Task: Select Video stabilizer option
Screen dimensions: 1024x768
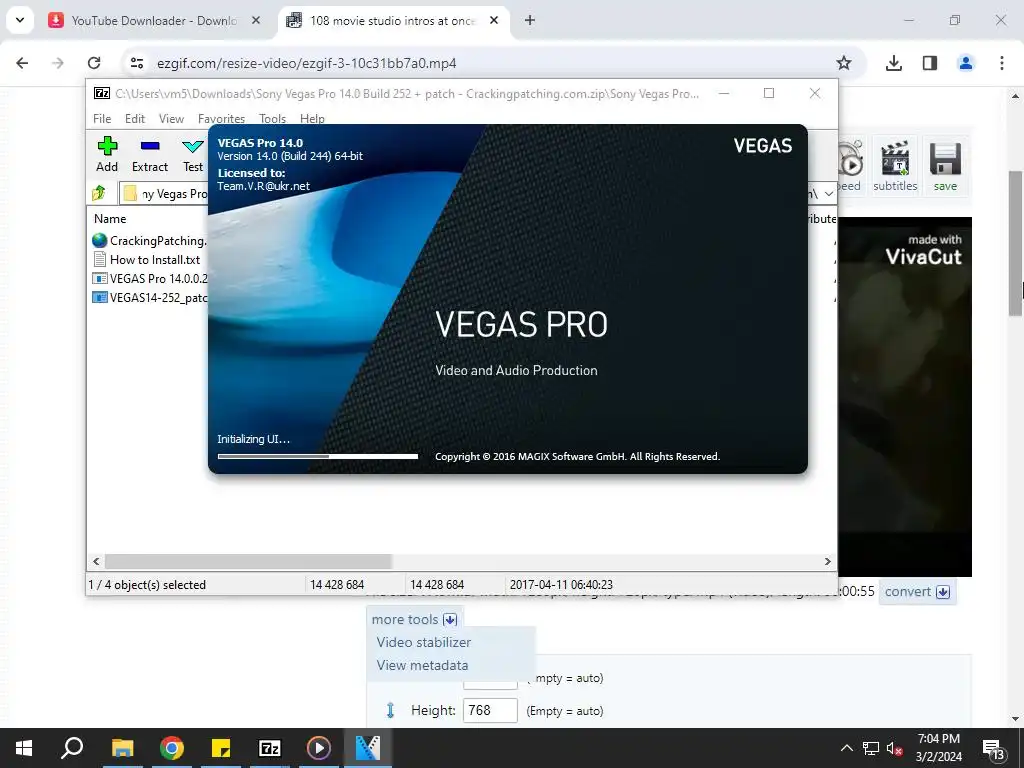Action: tap(423, 642)
